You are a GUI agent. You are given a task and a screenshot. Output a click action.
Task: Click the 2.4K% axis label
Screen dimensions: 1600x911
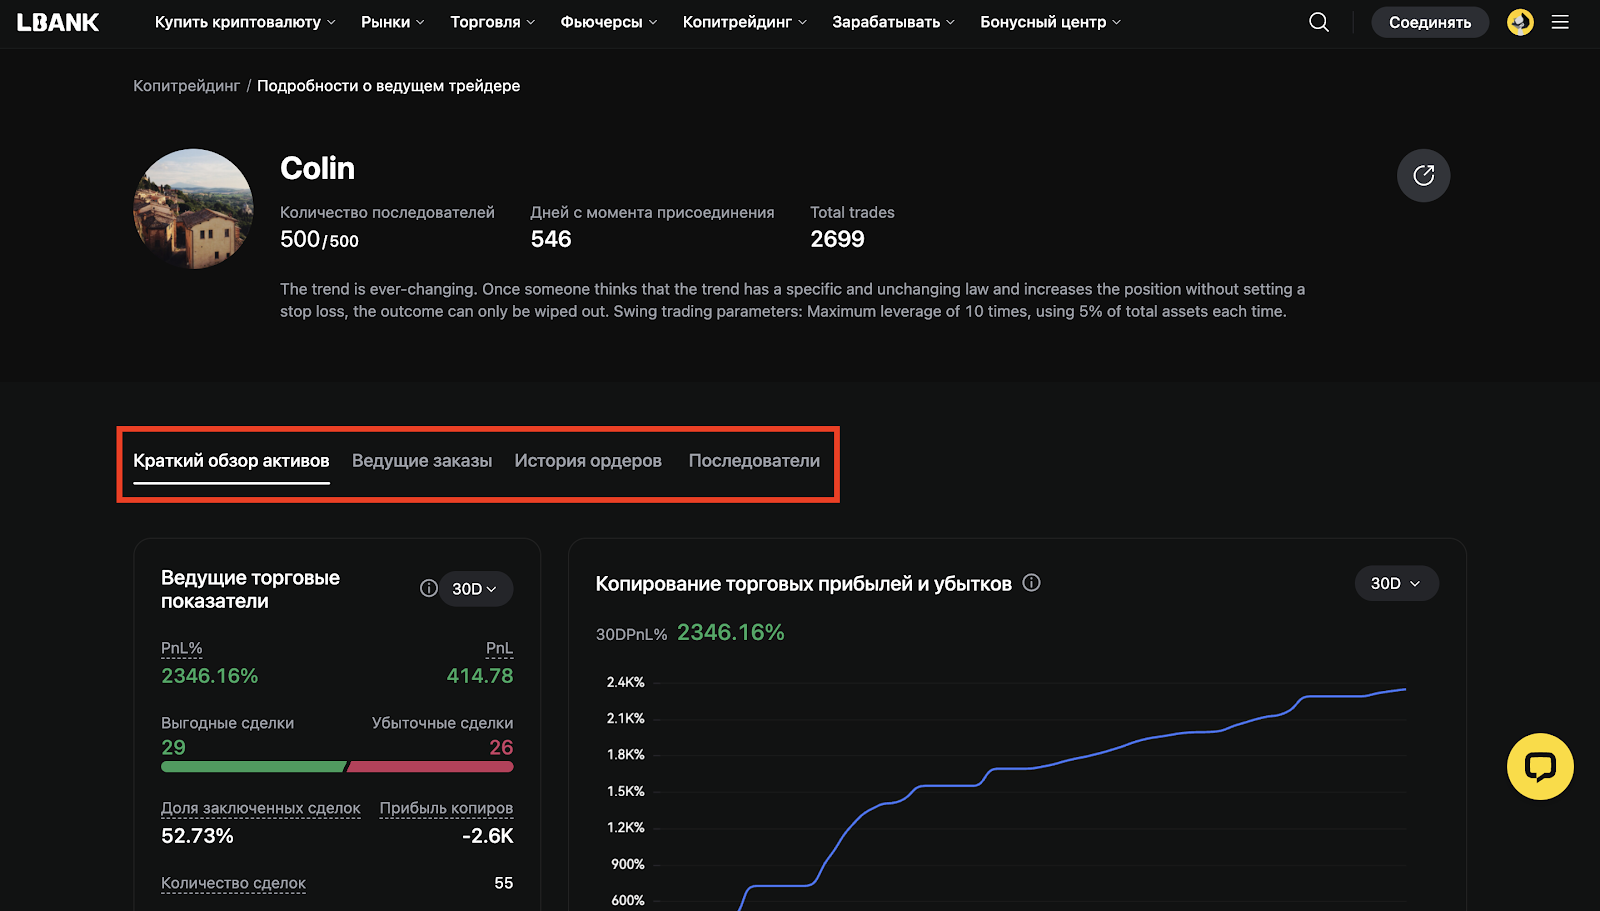point(626,682)
